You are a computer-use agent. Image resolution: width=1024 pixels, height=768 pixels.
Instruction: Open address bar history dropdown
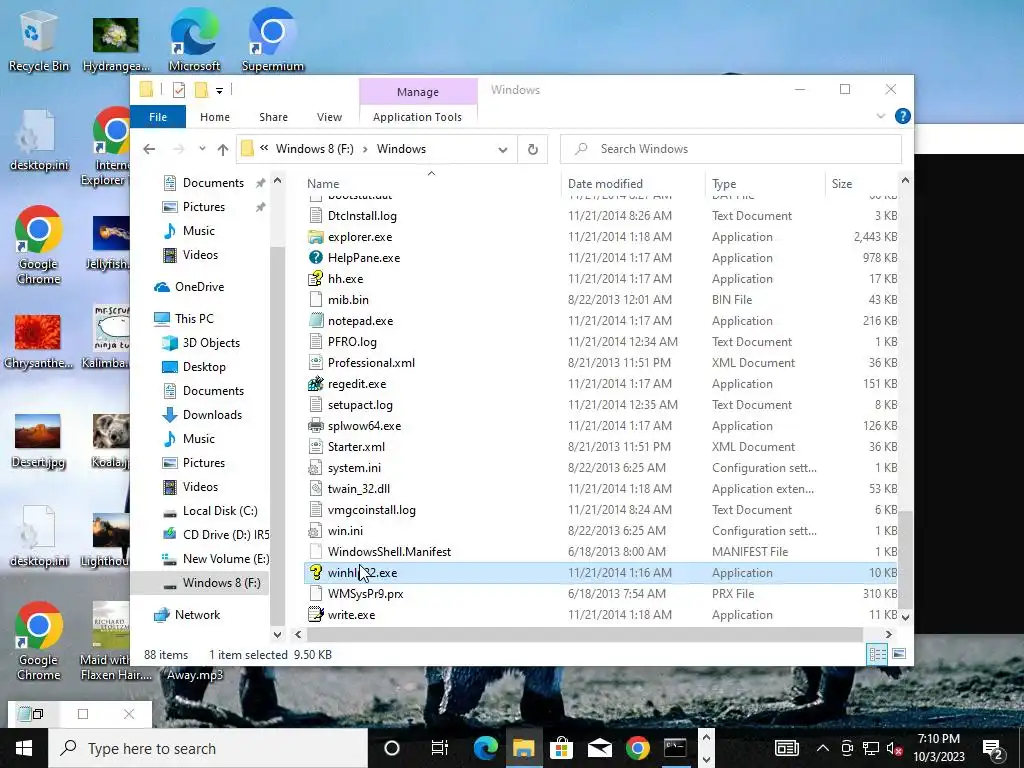click(502, 150)
